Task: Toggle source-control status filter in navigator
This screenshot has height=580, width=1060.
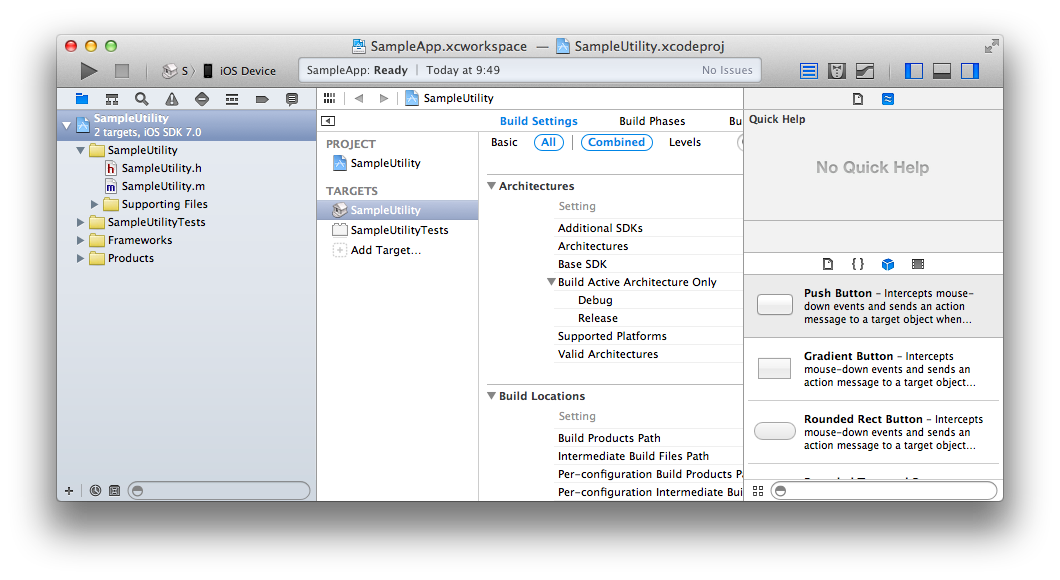Action: pyautogui.click(x=114, y=491)
